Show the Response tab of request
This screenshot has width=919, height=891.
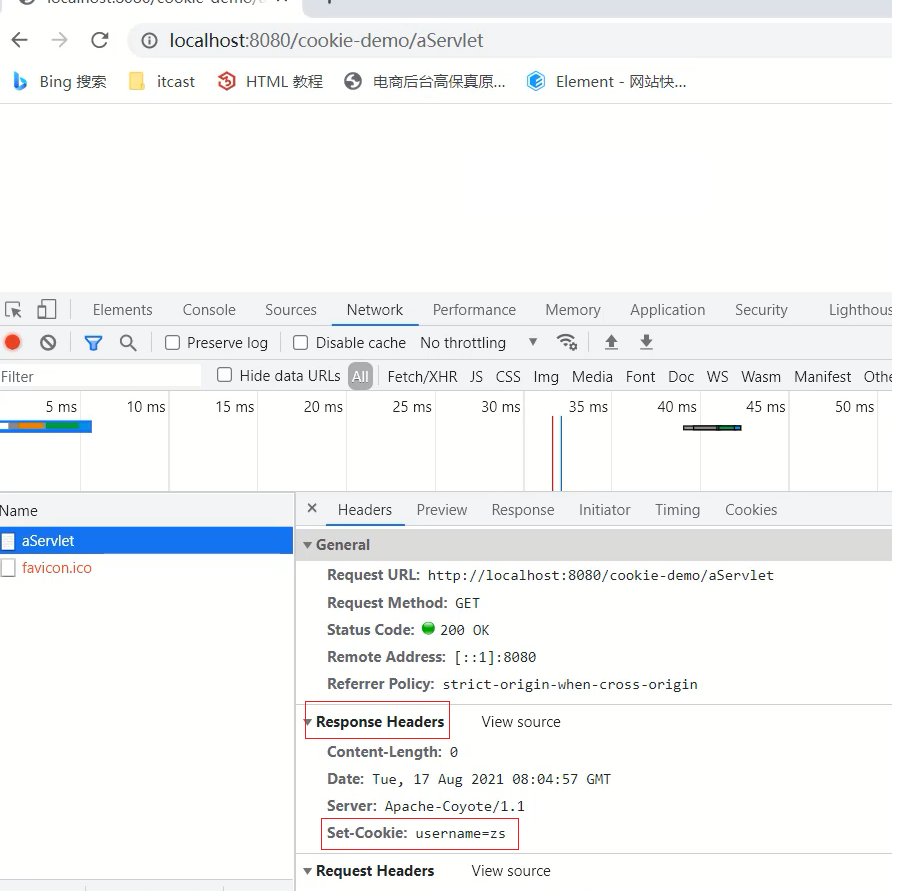523,509
